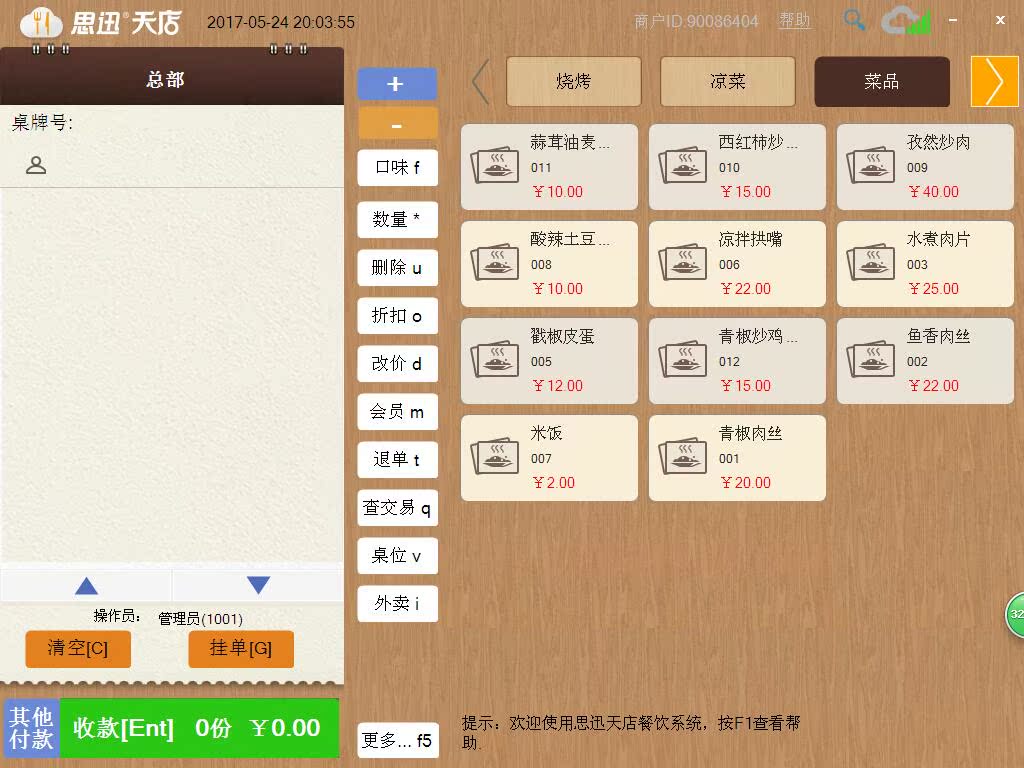Click the dish icon for 水煮肉片
The width and height of the screenshot is (1024, 768).
point(871,263)
